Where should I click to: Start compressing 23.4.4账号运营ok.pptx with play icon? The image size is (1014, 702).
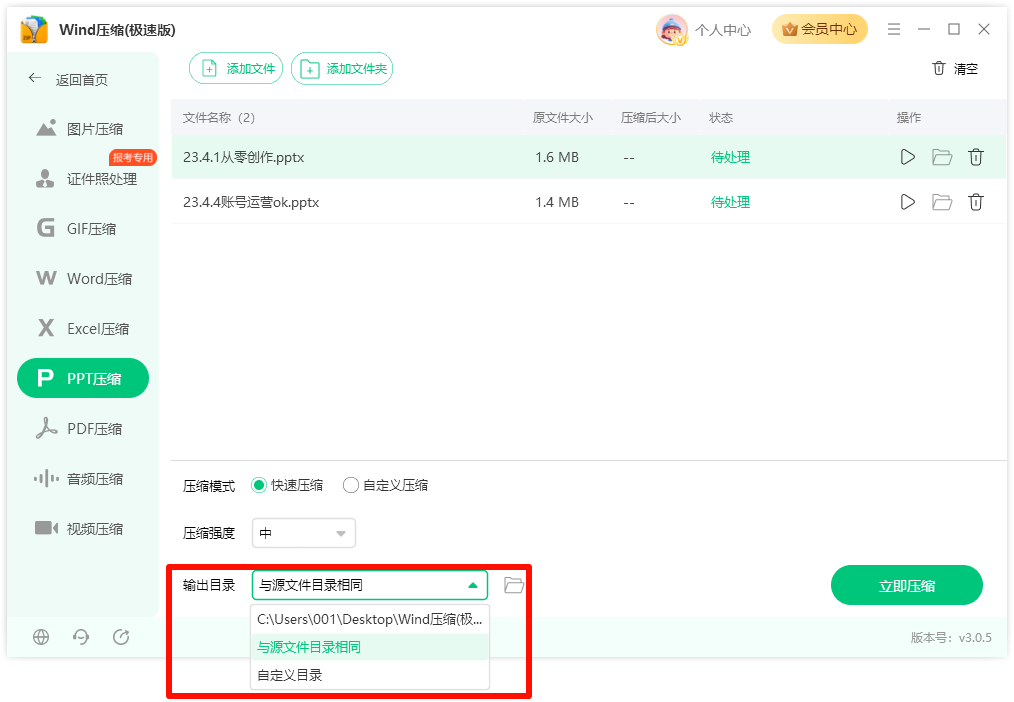click(x=908, y=202)
